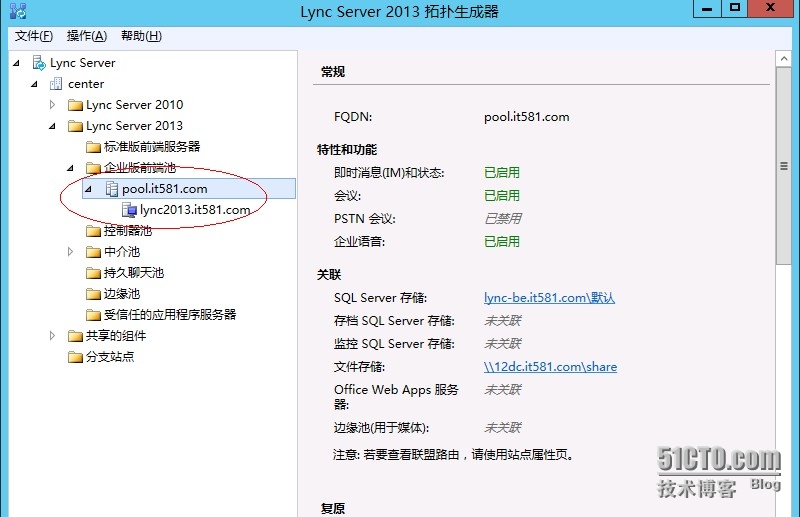Click the scroll up arrow of details pane
Screen dimensions: 800x517
[784, 59]
